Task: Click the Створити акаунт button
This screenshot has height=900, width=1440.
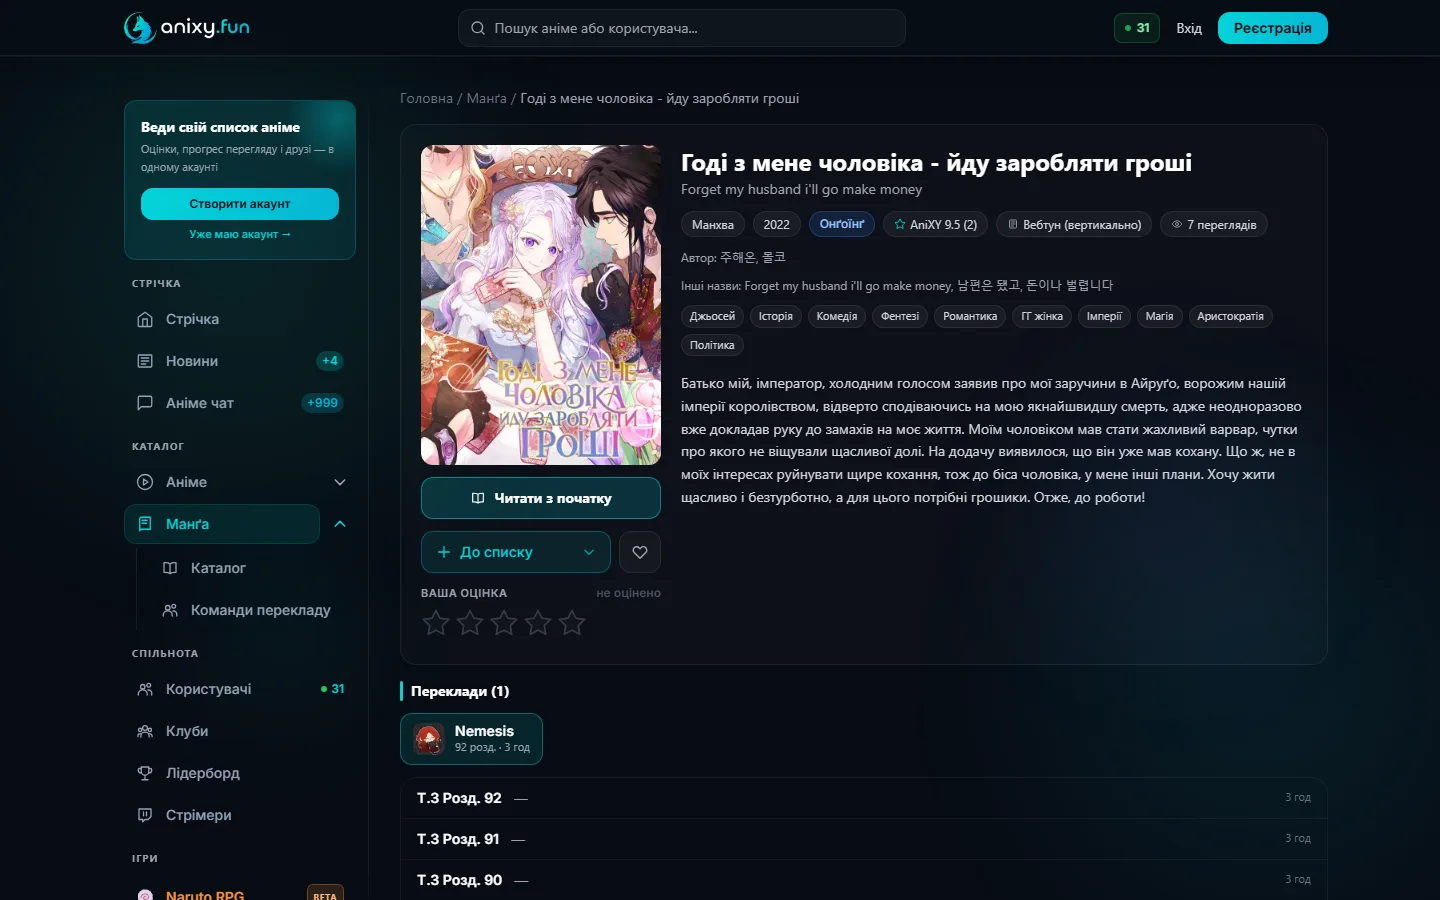Action: point(240,204)
